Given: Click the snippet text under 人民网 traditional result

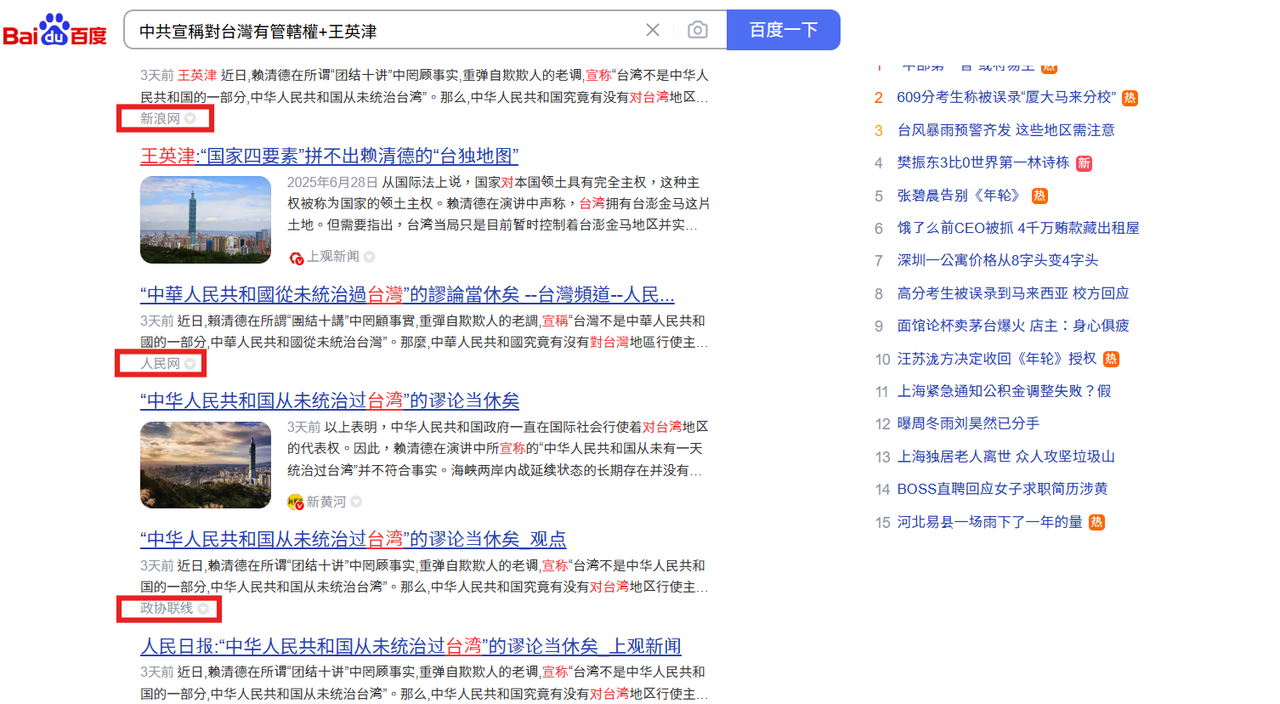Looking at the screenshot, I should 425,332.
